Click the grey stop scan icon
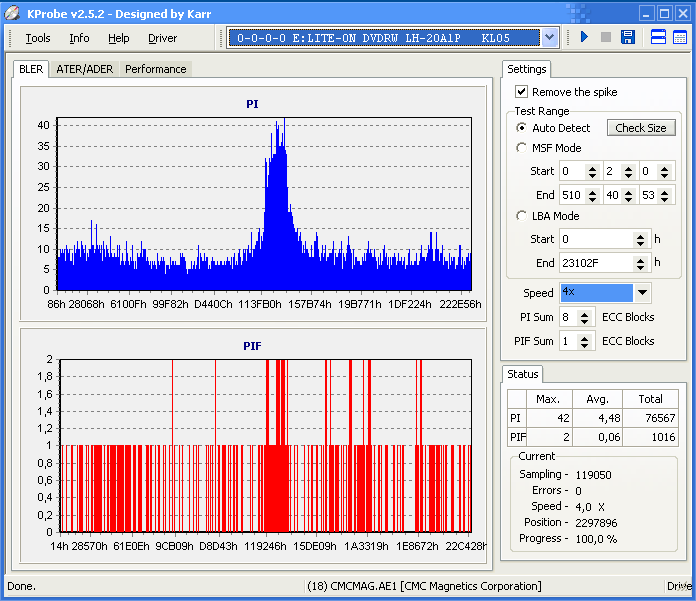The width and height of the screenshot is (696, 601). [x=605, y=38]
